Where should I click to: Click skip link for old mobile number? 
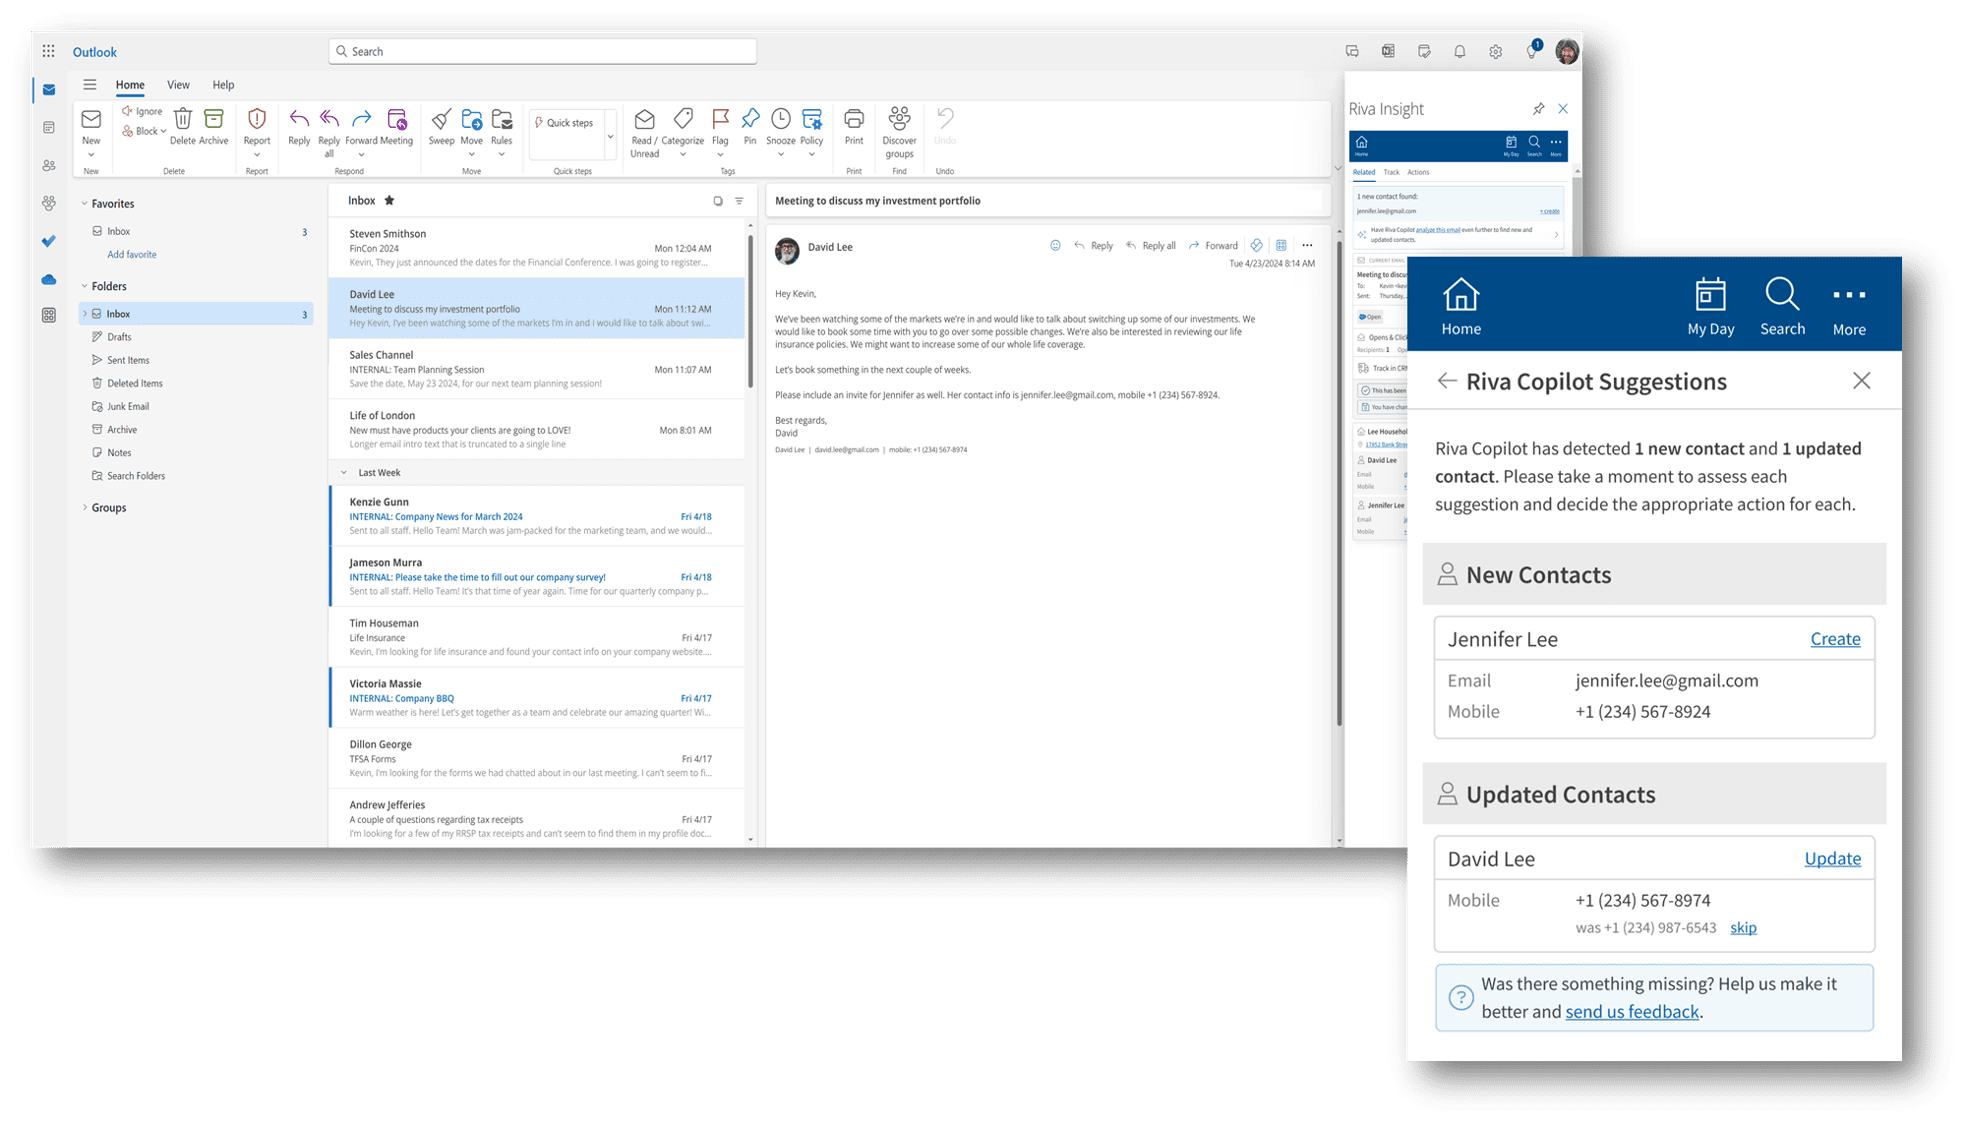pyautogui.click(x=1743, y=928)
